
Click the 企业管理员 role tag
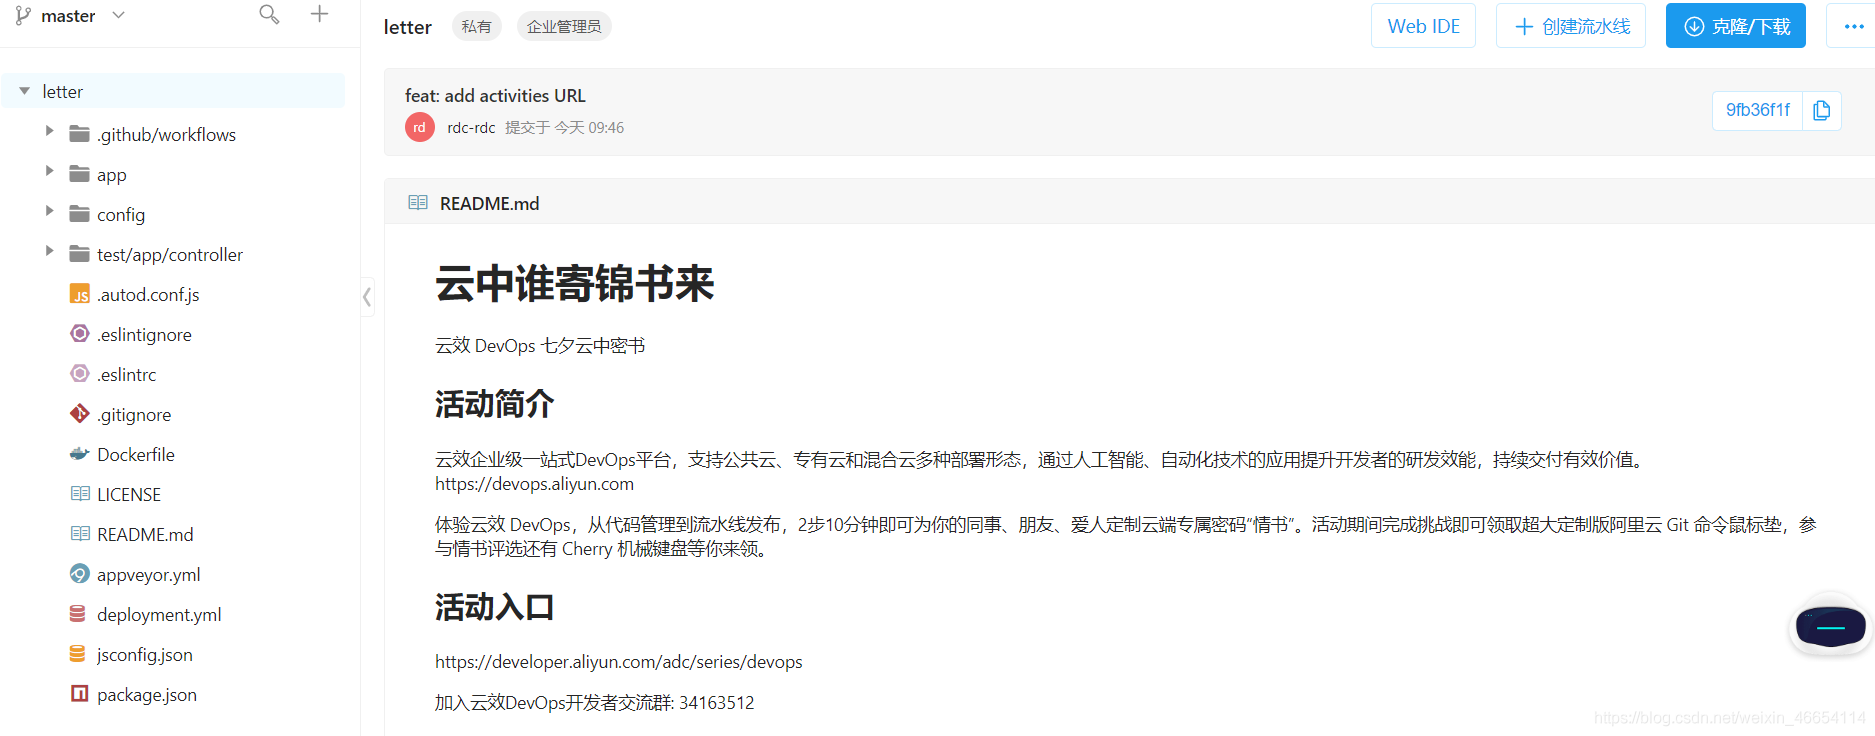coord(564,27)
